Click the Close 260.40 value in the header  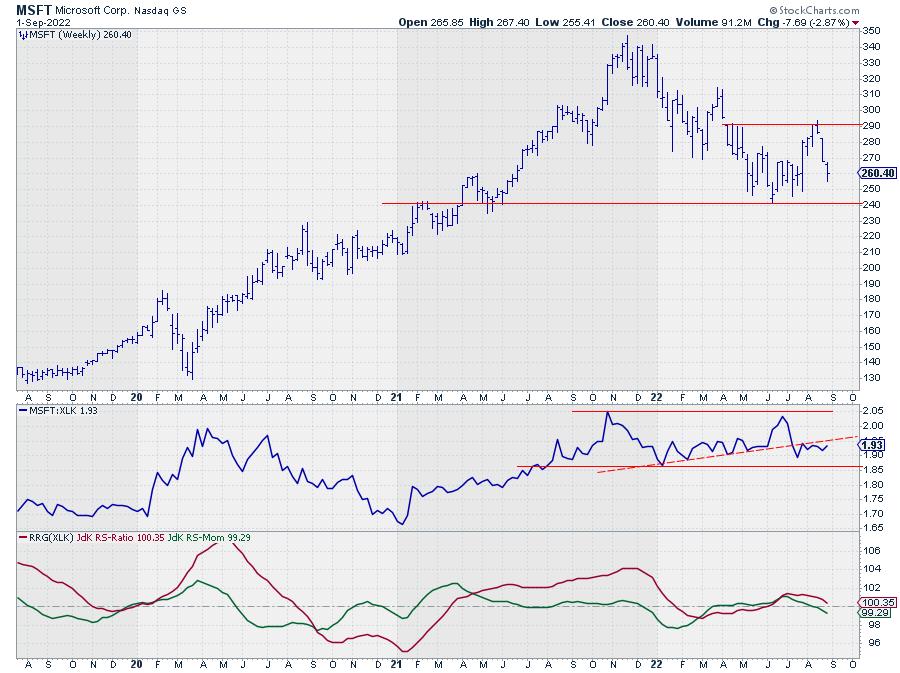click(x=635, y=22)
